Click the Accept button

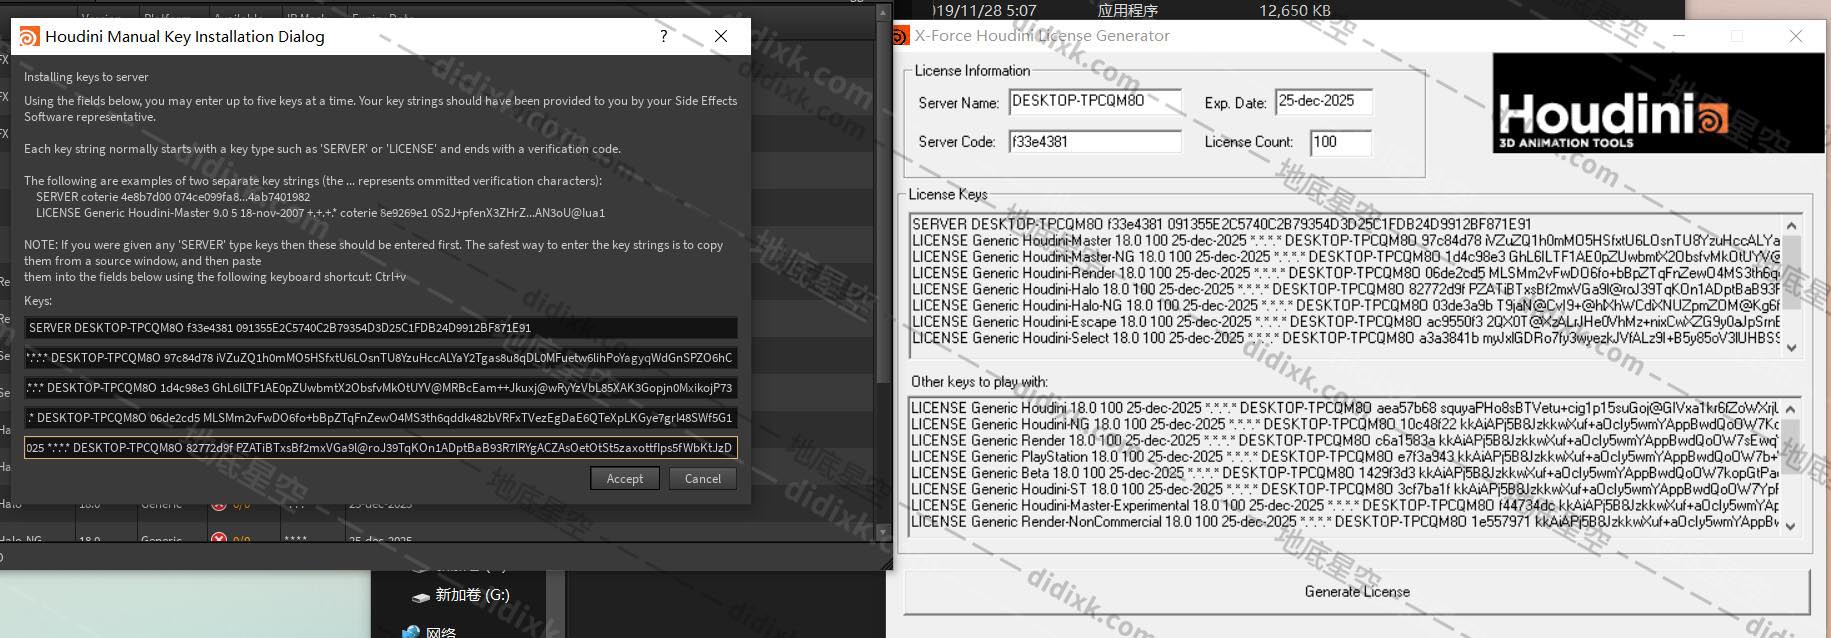[x=625, y=479]
